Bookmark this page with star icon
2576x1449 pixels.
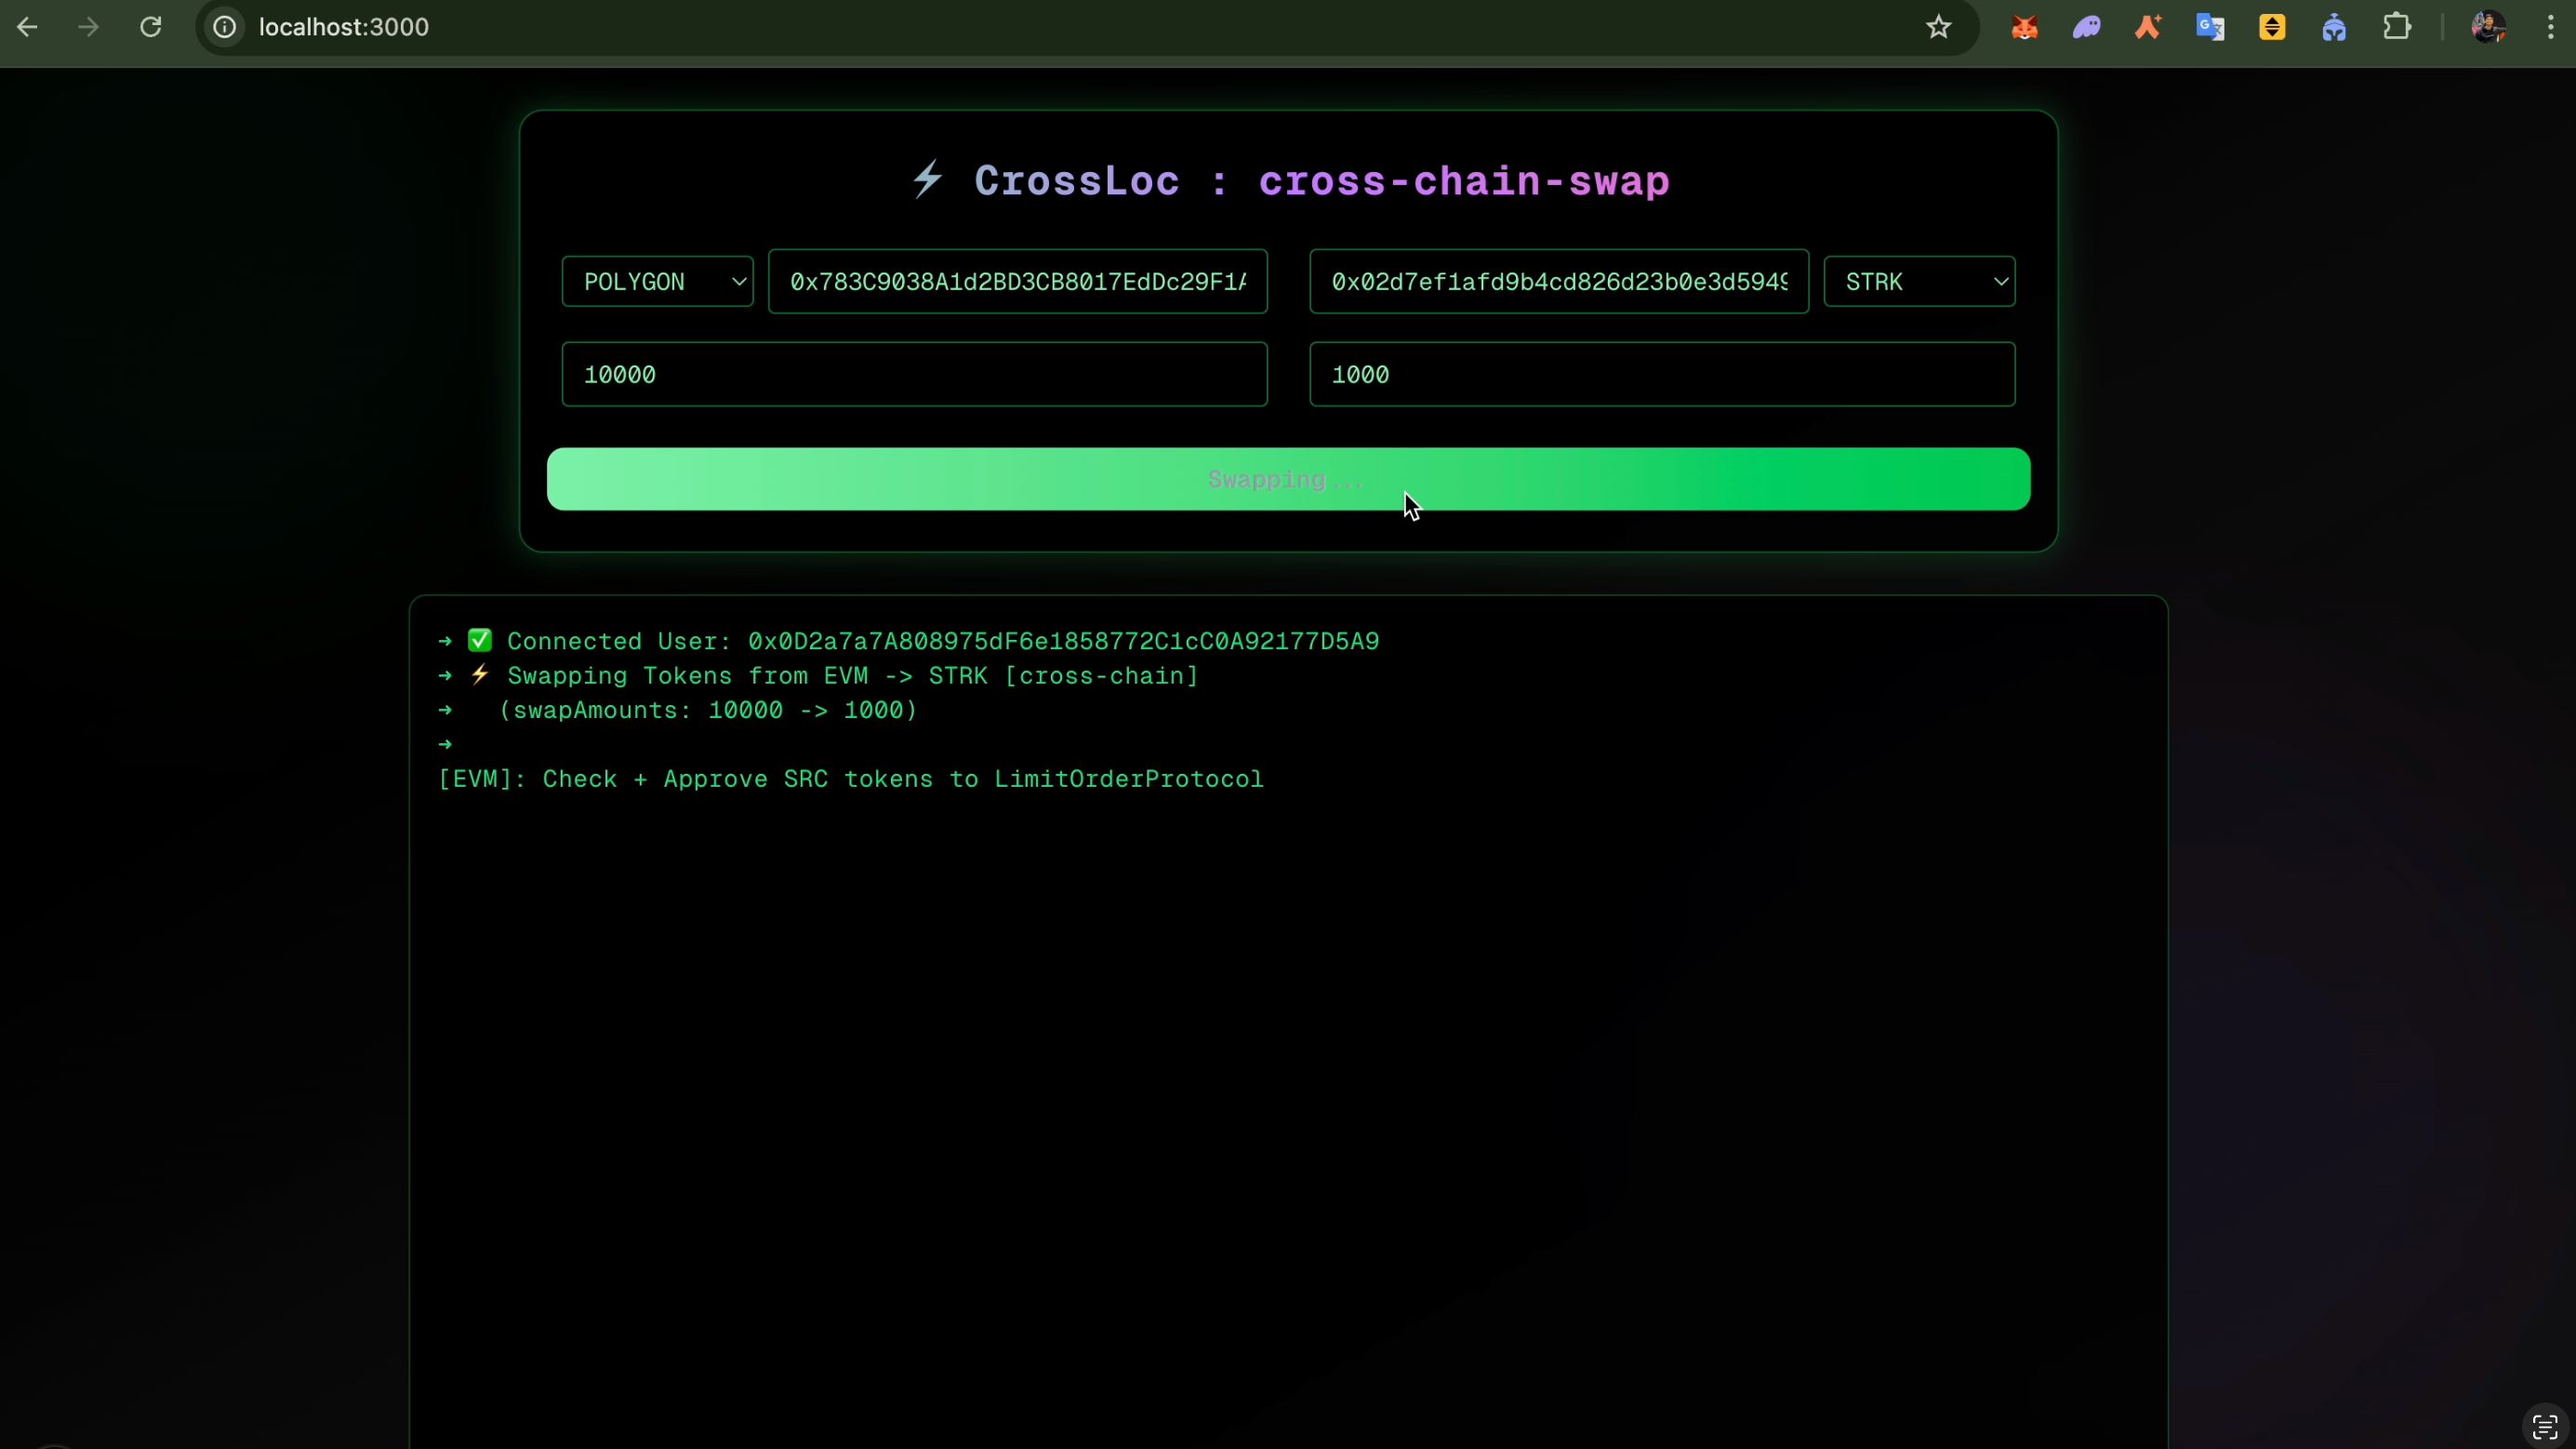pos(1938,27)
